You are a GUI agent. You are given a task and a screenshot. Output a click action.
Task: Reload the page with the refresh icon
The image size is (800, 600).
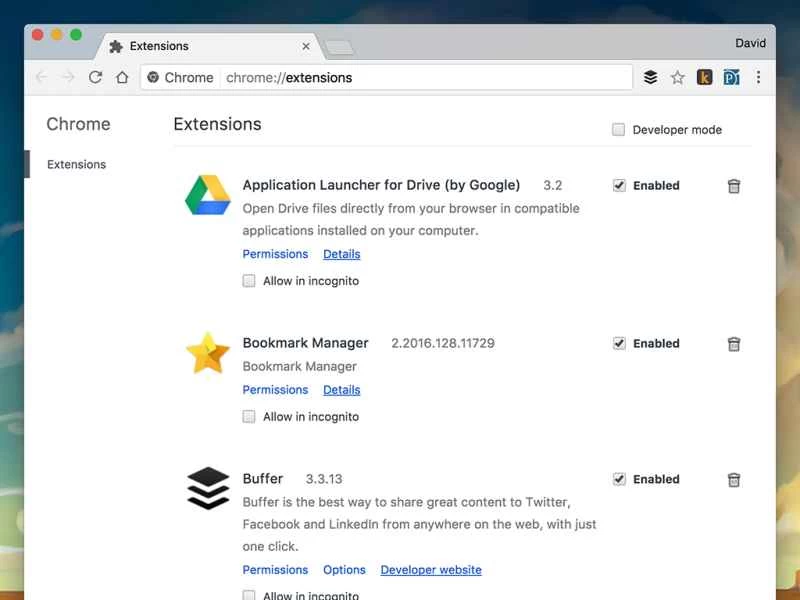tap(95, 76)
